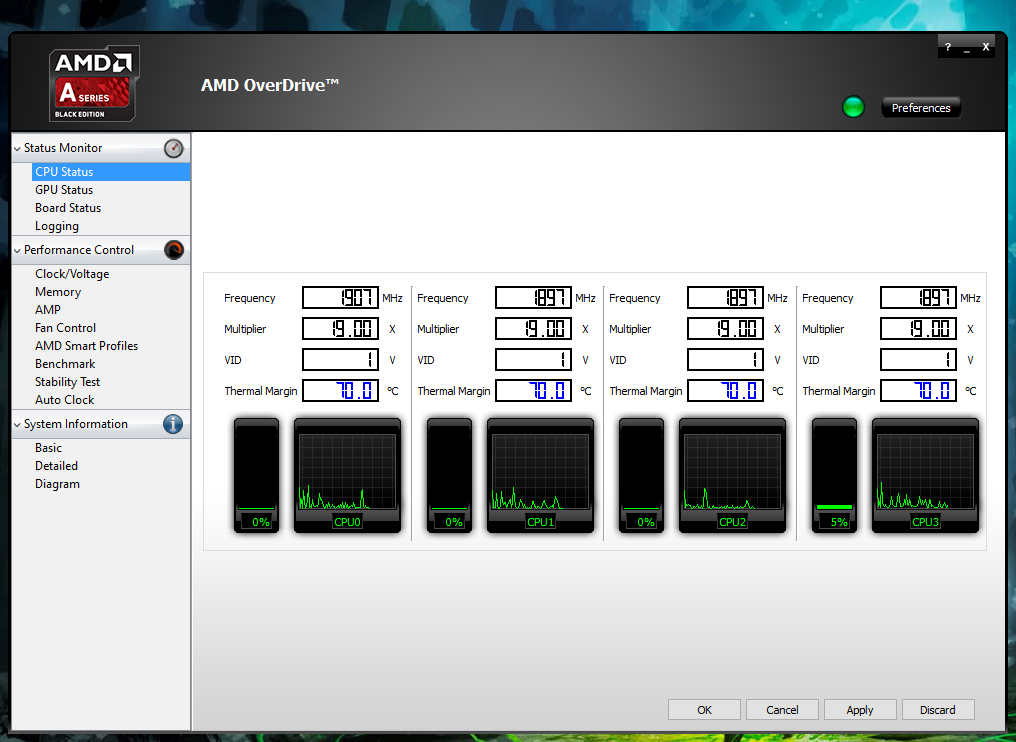The height and width of the screenshot is (742, 1016).
Task: Open the Logging page
Action: click(57, 226)
